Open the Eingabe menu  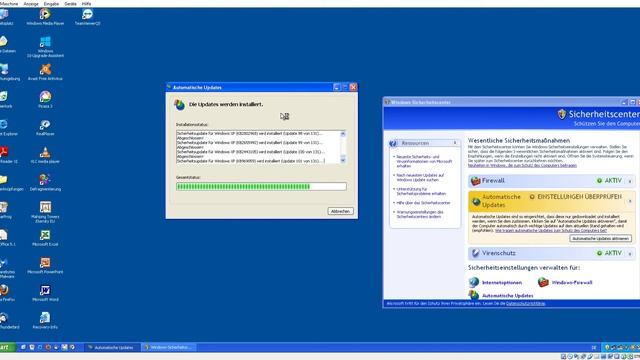click(51, 4)
